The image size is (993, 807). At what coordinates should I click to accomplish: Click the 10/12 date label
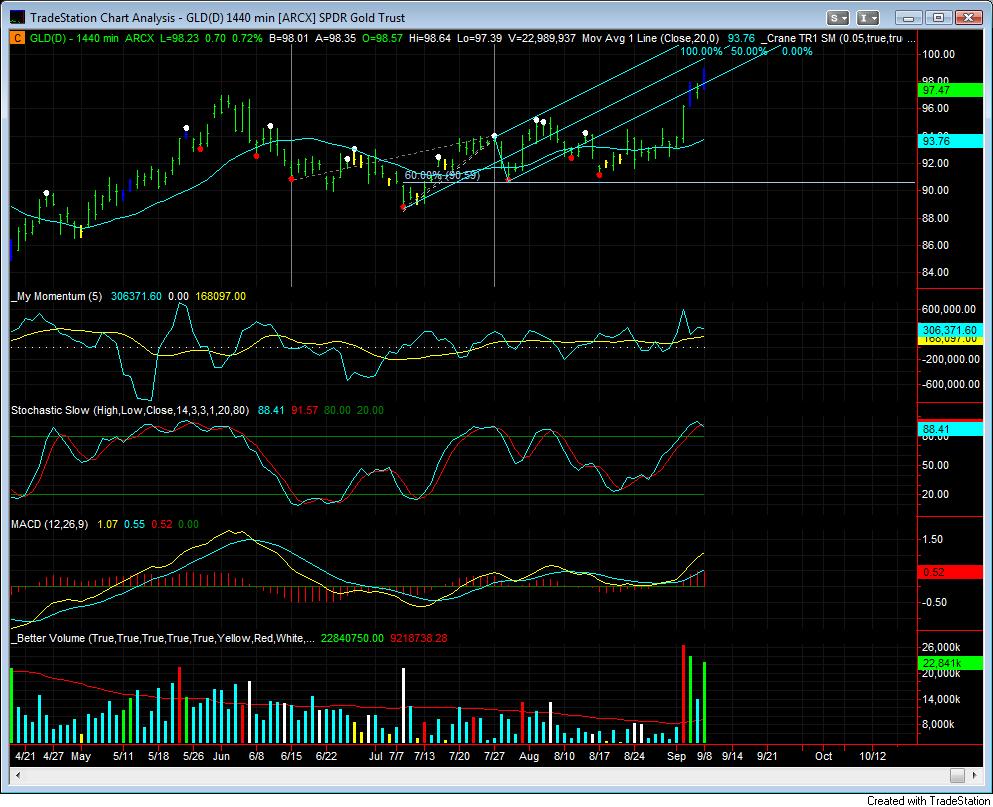click(872, 756)
